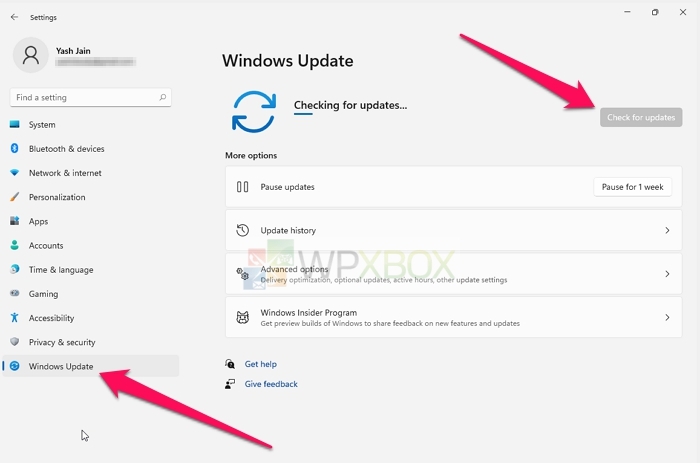Click the Network wifi icon
700x463 pixels.
pos(15,172)
